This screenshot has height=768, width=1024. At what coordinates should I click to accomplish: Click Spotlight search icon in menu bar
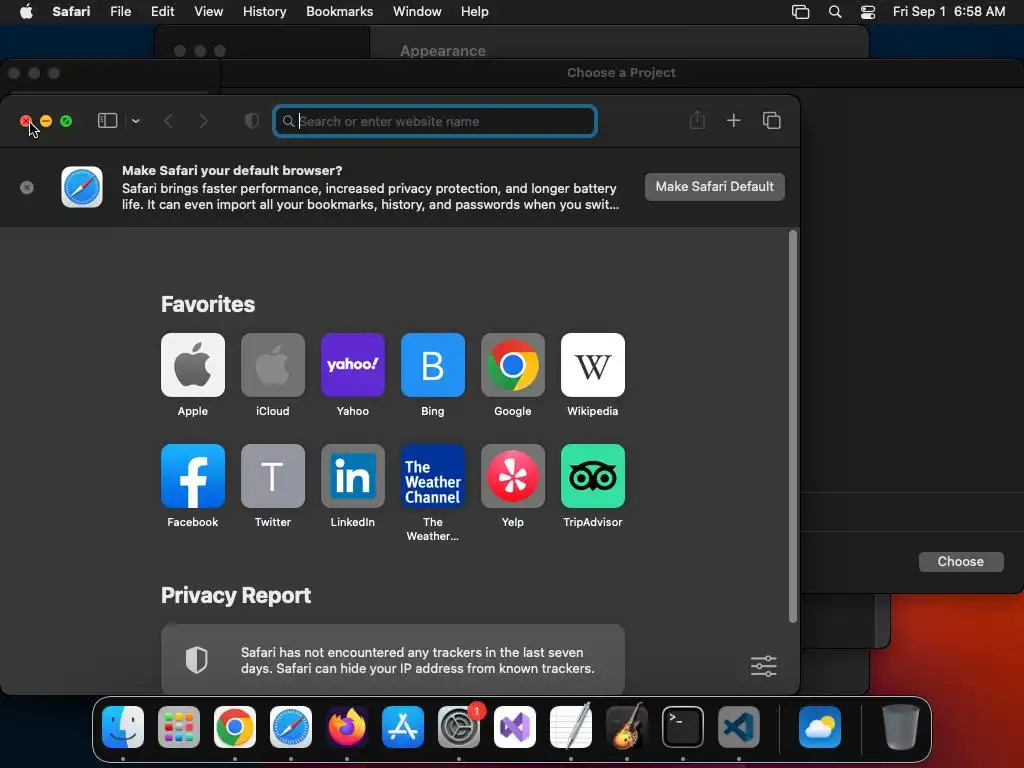pos(835,12)
